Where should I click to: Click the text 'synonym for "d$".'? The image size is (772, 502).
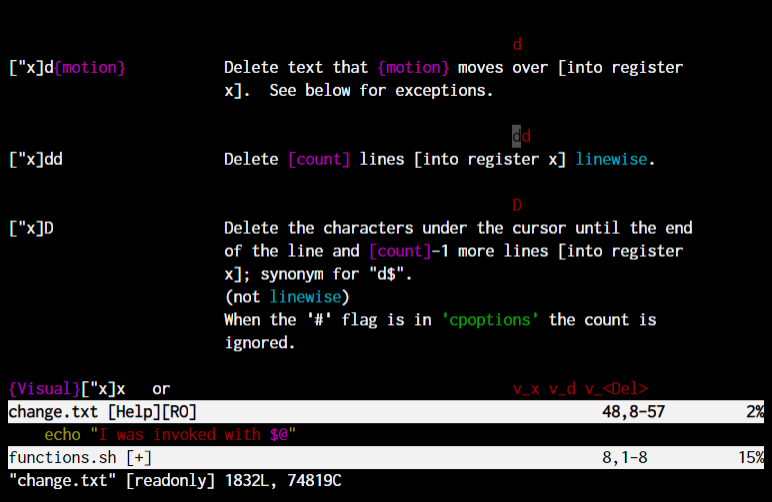(x=336, y=274)
